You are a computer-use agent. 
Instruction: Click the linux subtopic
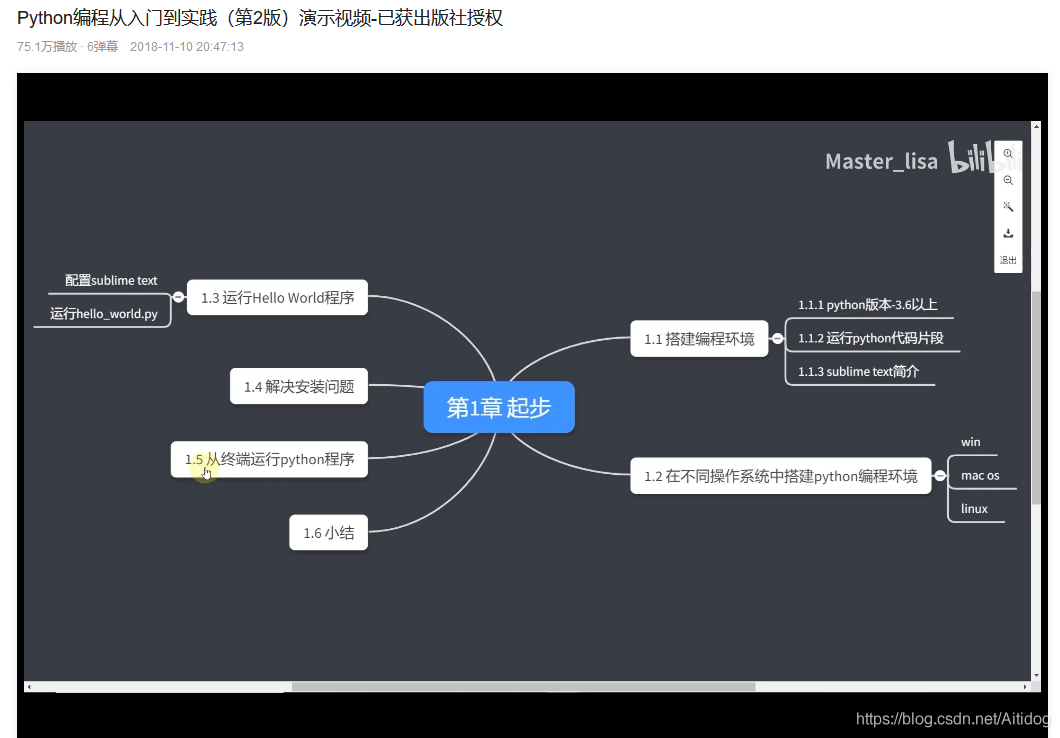(974, 509)
